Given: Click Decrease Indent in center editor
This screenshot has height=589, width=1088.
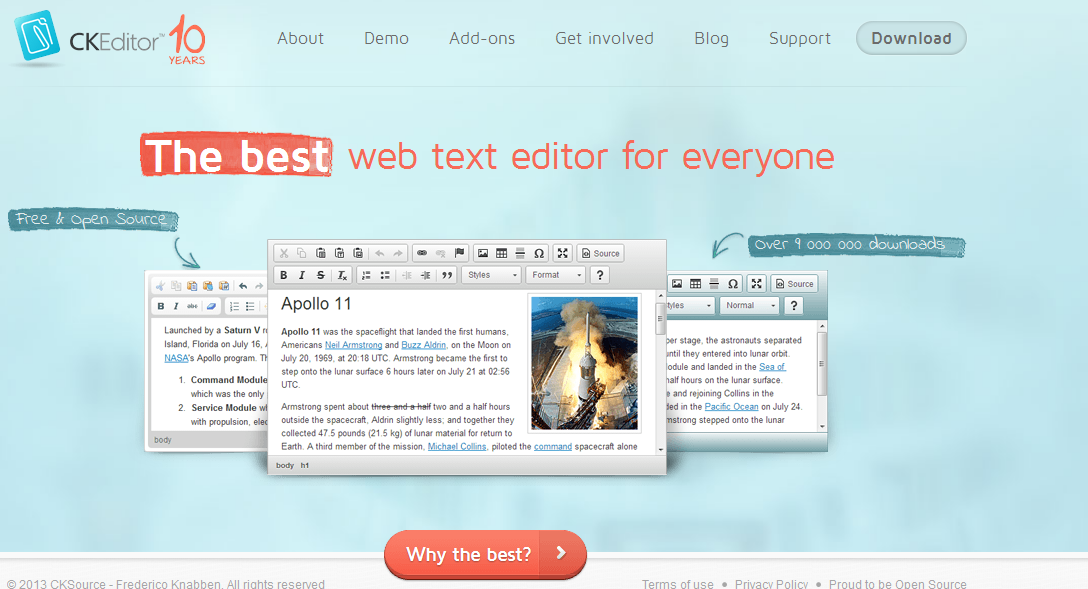Looking at the screenshot, I should click(x=407, y=275).
